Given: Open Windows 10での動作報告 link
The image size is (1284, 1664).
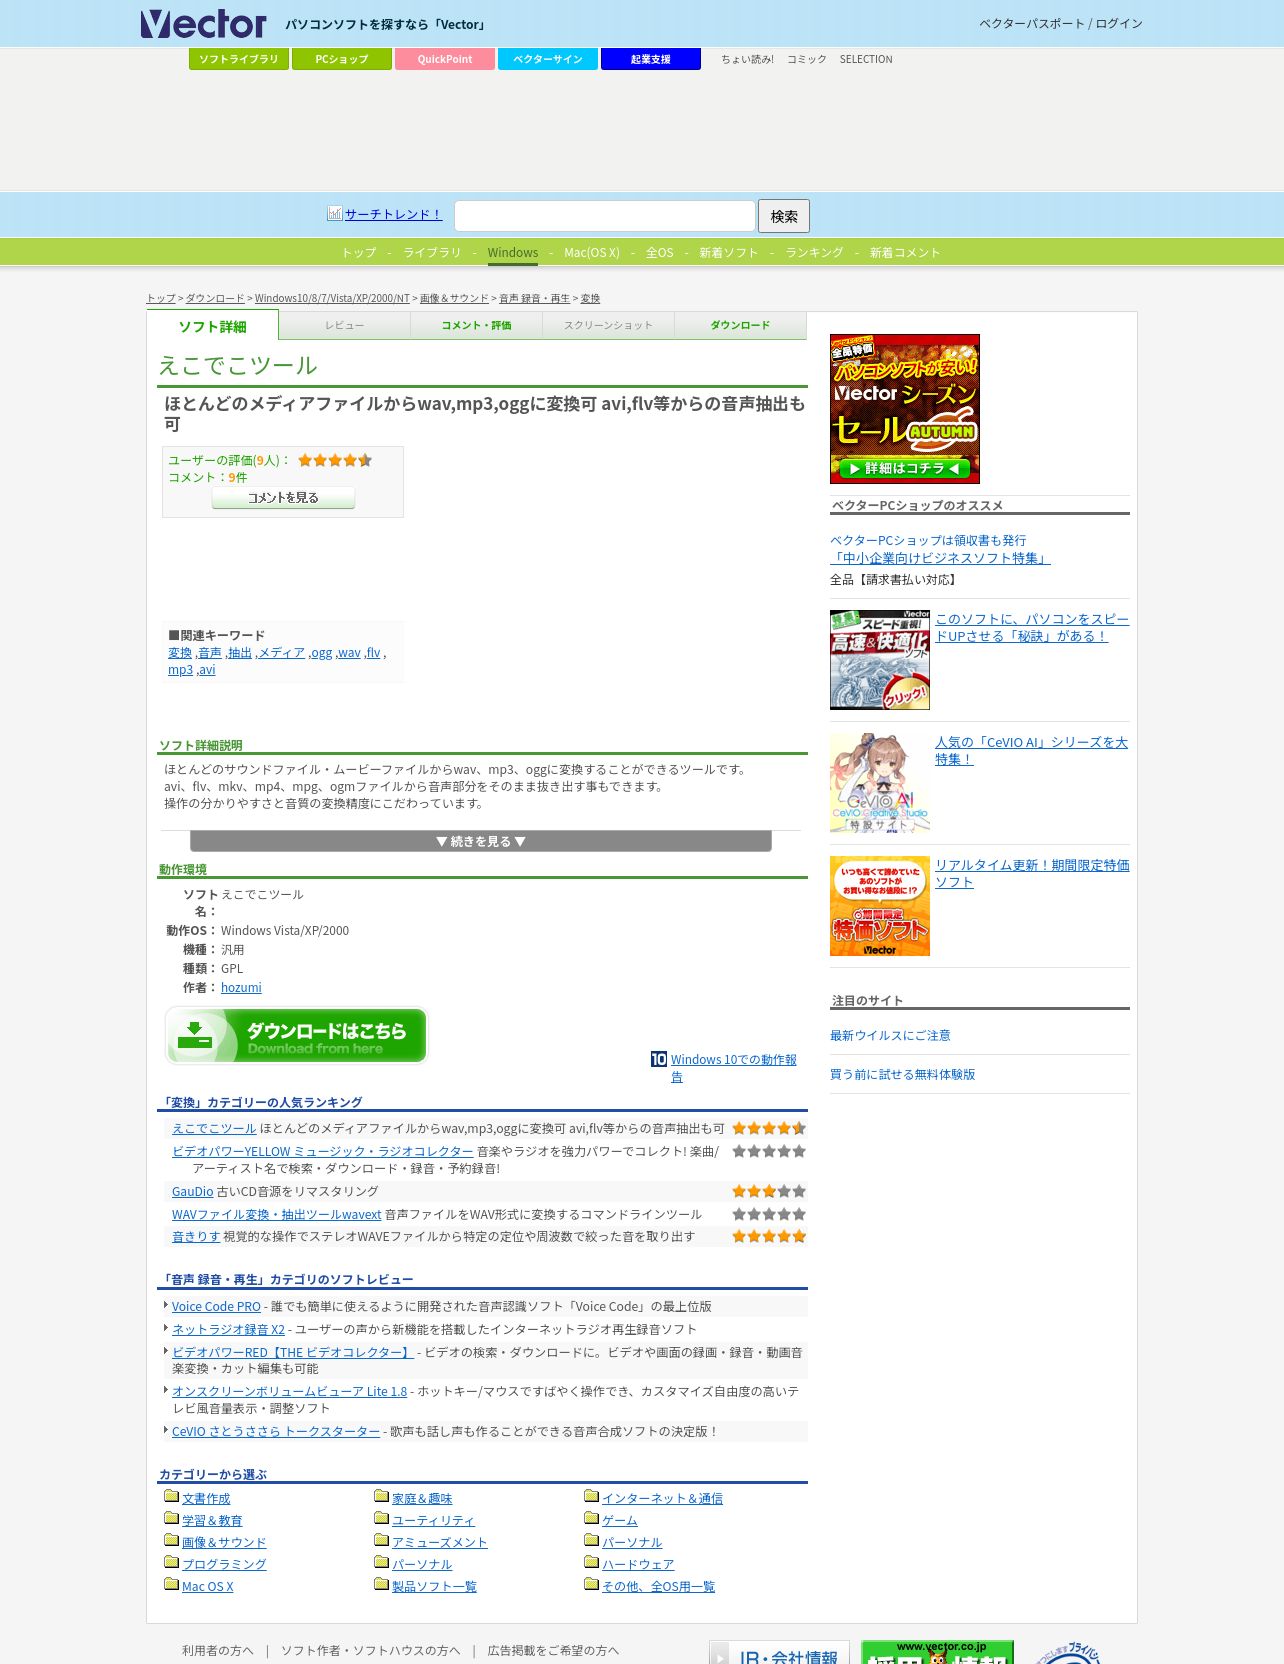Looking at the screenshot, I should [x=733, y=1068].
